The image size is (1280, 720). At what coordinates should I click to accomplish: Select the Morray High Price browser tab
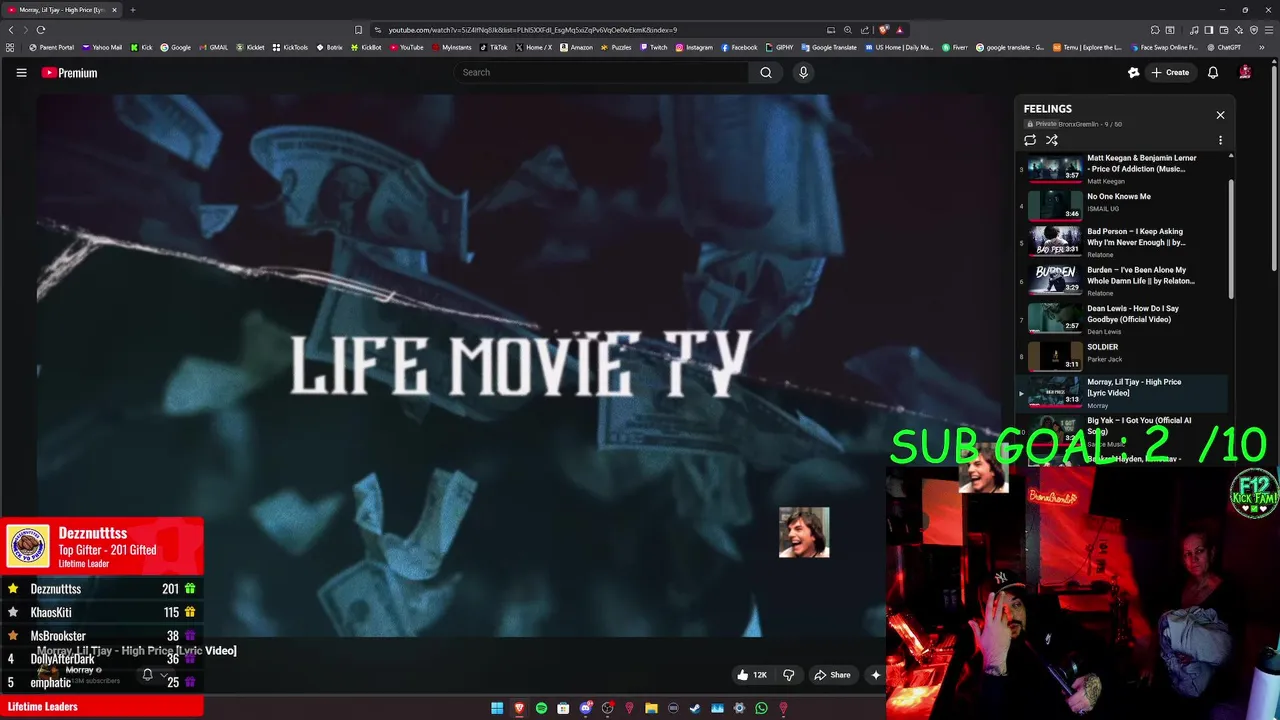61,10
